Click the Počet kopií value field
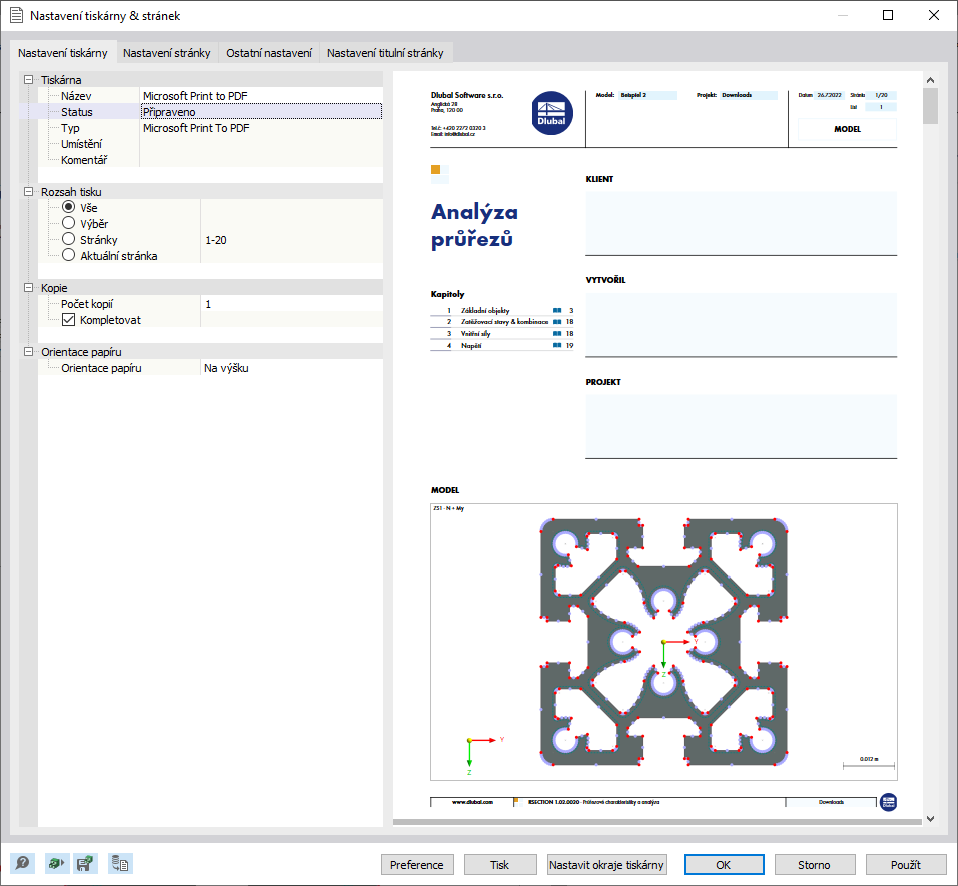 click(291, 304)
